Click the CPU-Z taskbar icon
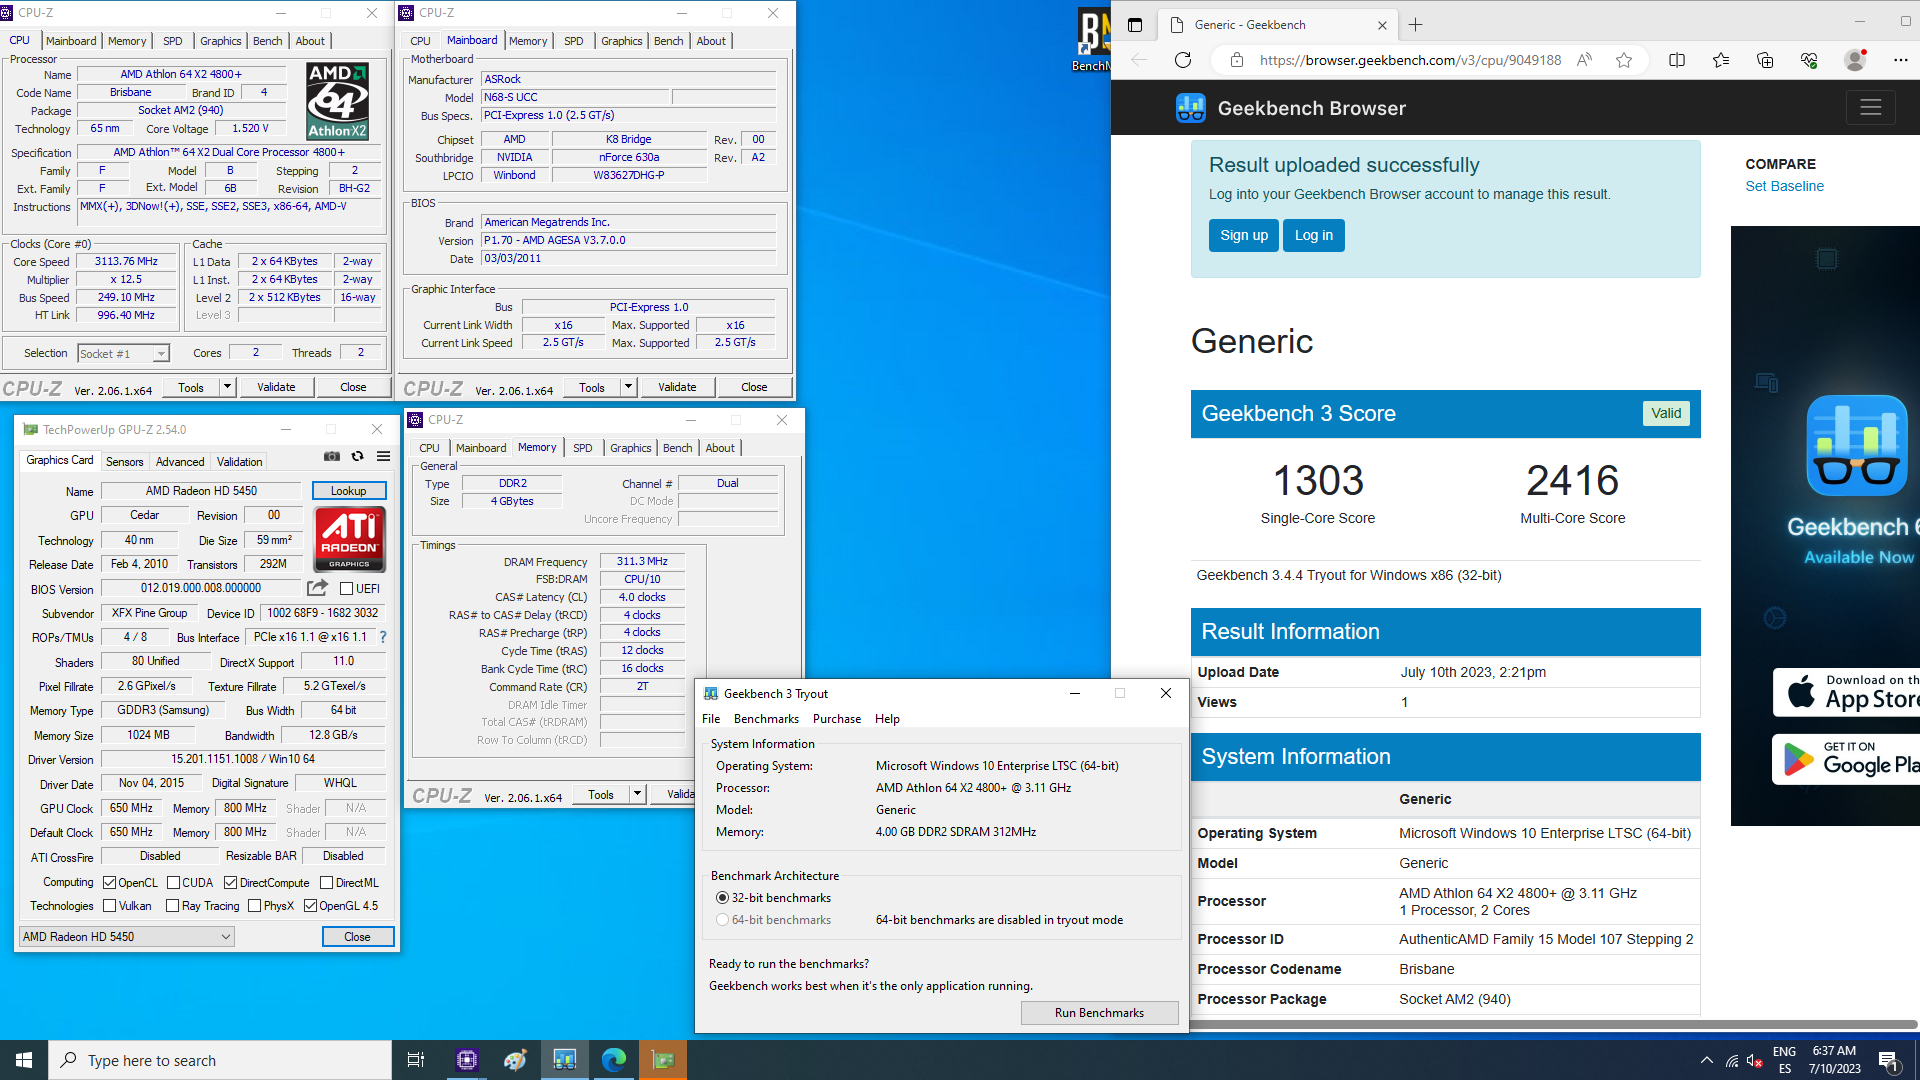The image size is (1920, 1080). (467, 1060)
